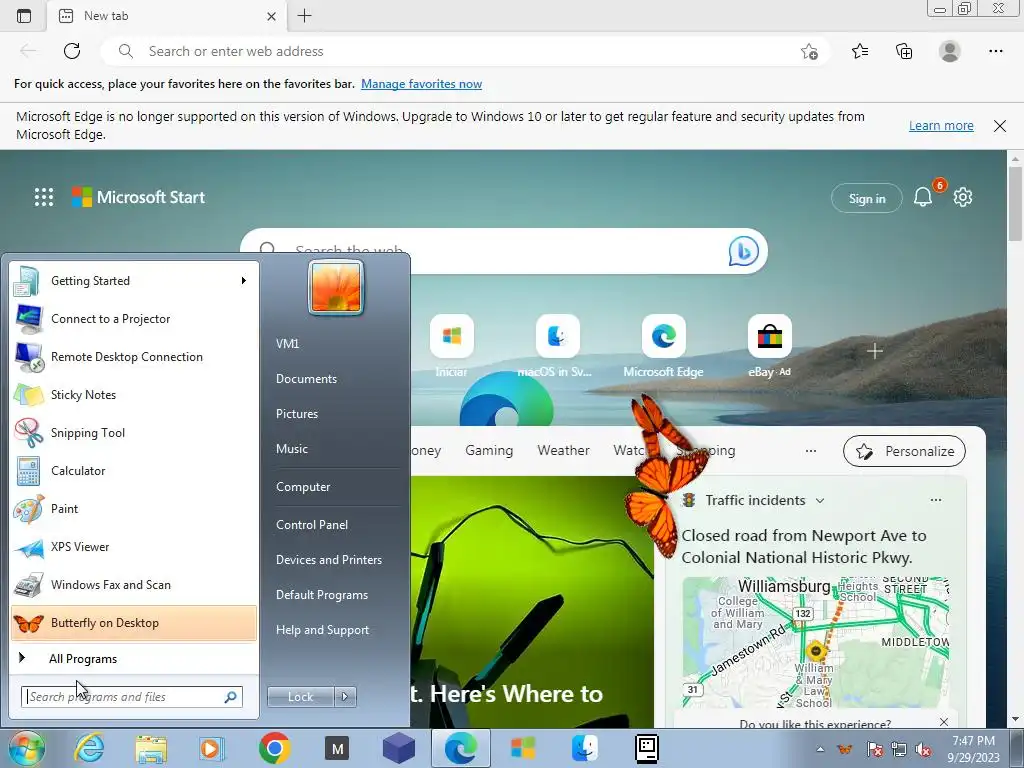Open the M app on taskbar
Image resolution: width=1024 pixels, height=768 pixels.
point(337,748)
